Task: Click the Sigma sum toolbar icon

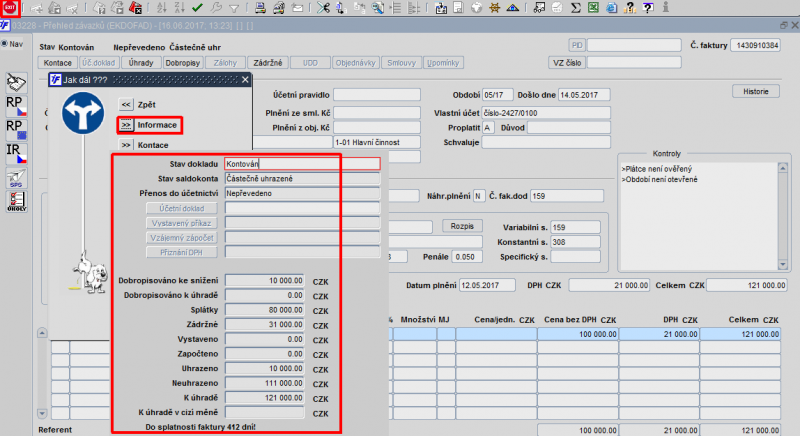Action: (576, 9)
